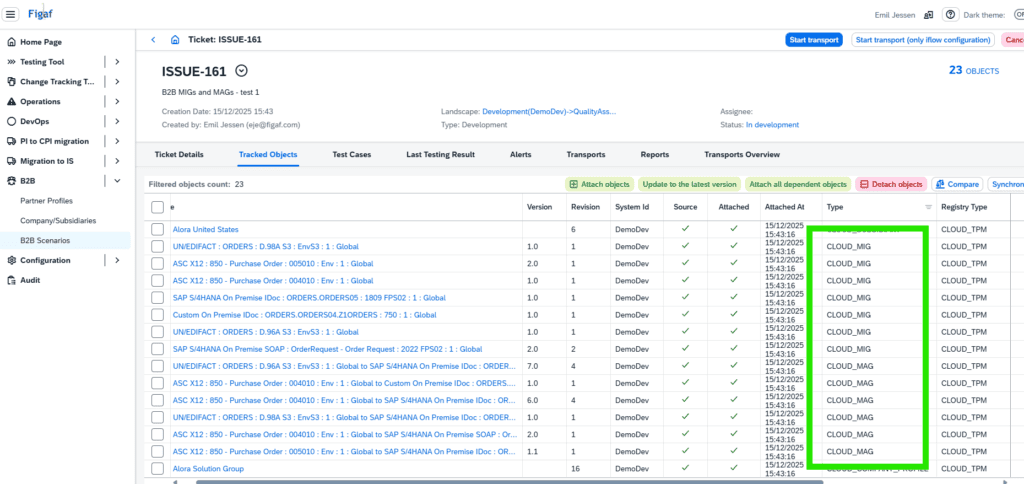The image size is (1024, 484).
Task: Click the horizontal scrollbar under the table
Action: tap(509, 481)
